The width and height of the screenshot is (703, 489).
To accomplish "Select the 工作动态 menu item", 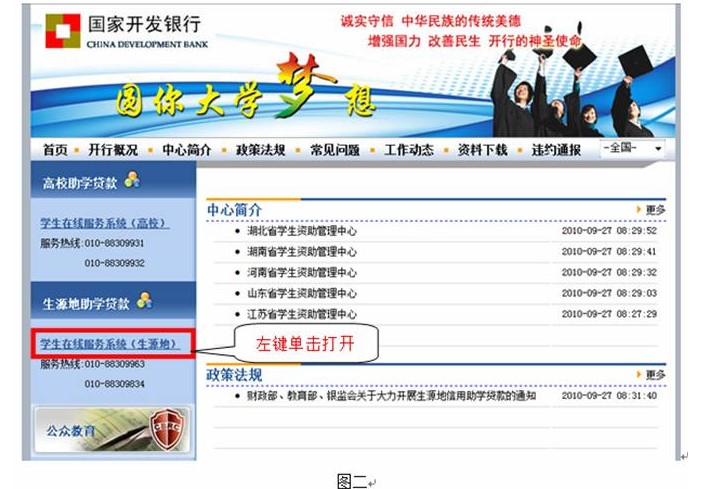I will [x=409, y=150].
